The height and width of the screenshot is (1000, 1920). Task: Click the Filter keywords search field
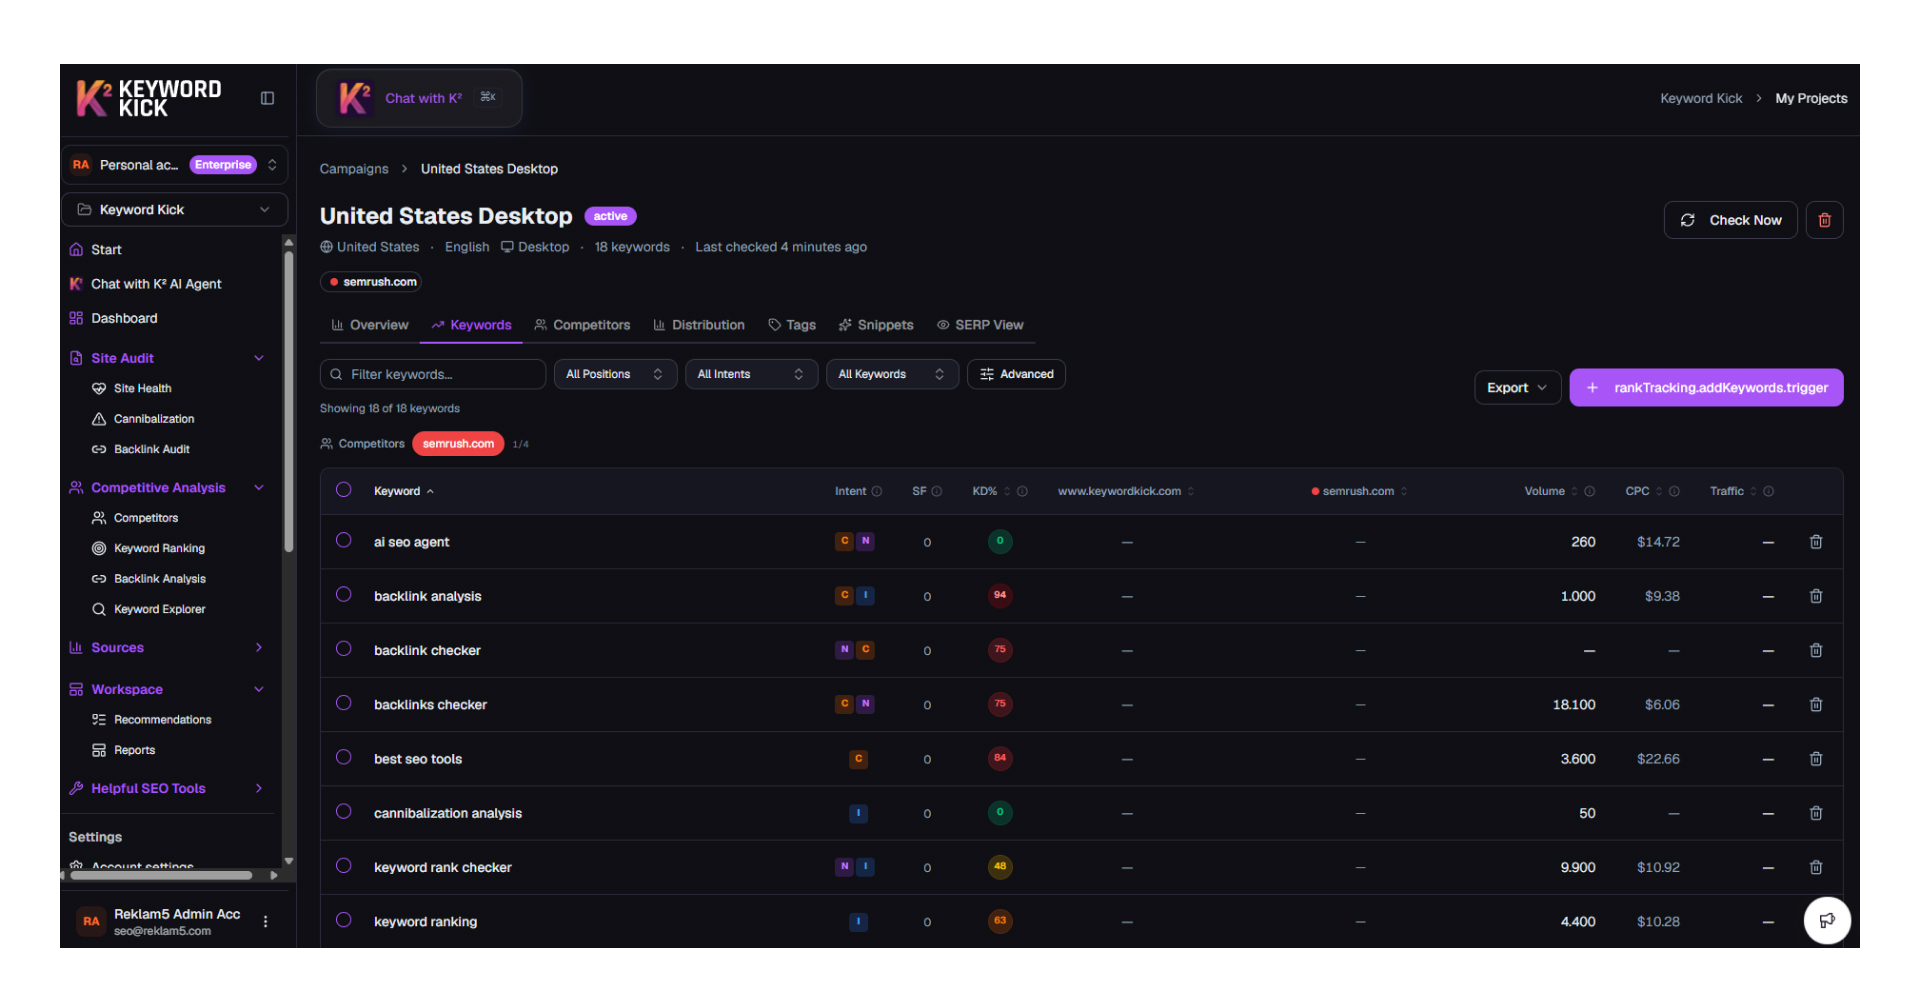(433, 374)
